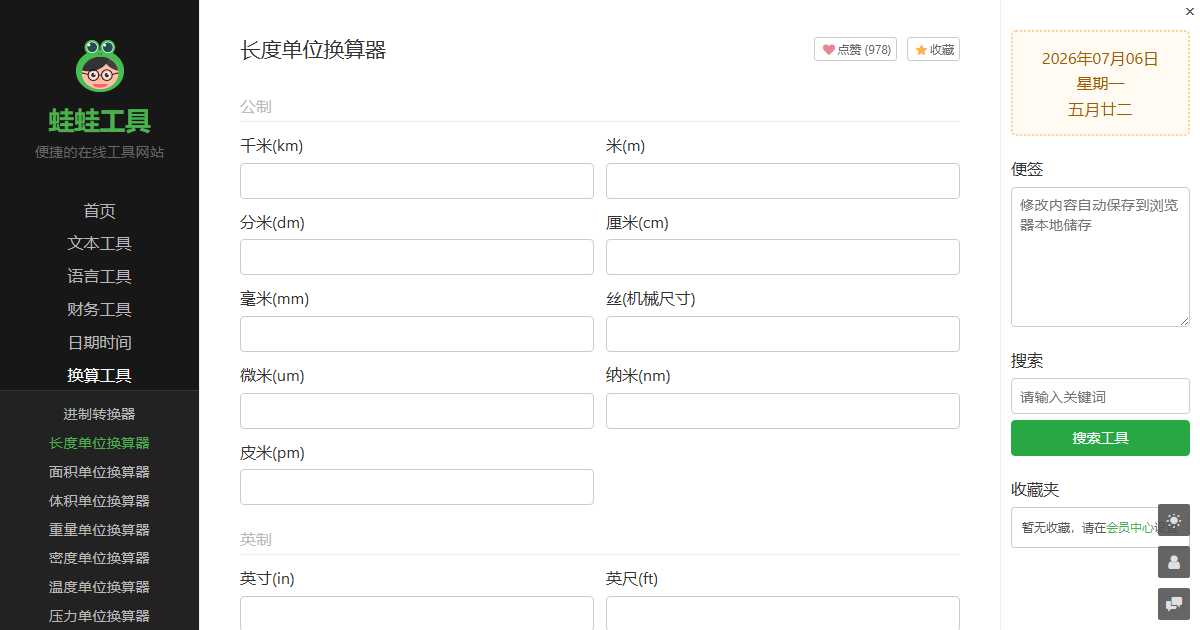This screenshot has width=1200, height=630.
Task: Open 面积单位换算器 from the sidebar
Action: click(x=99, y=472)
